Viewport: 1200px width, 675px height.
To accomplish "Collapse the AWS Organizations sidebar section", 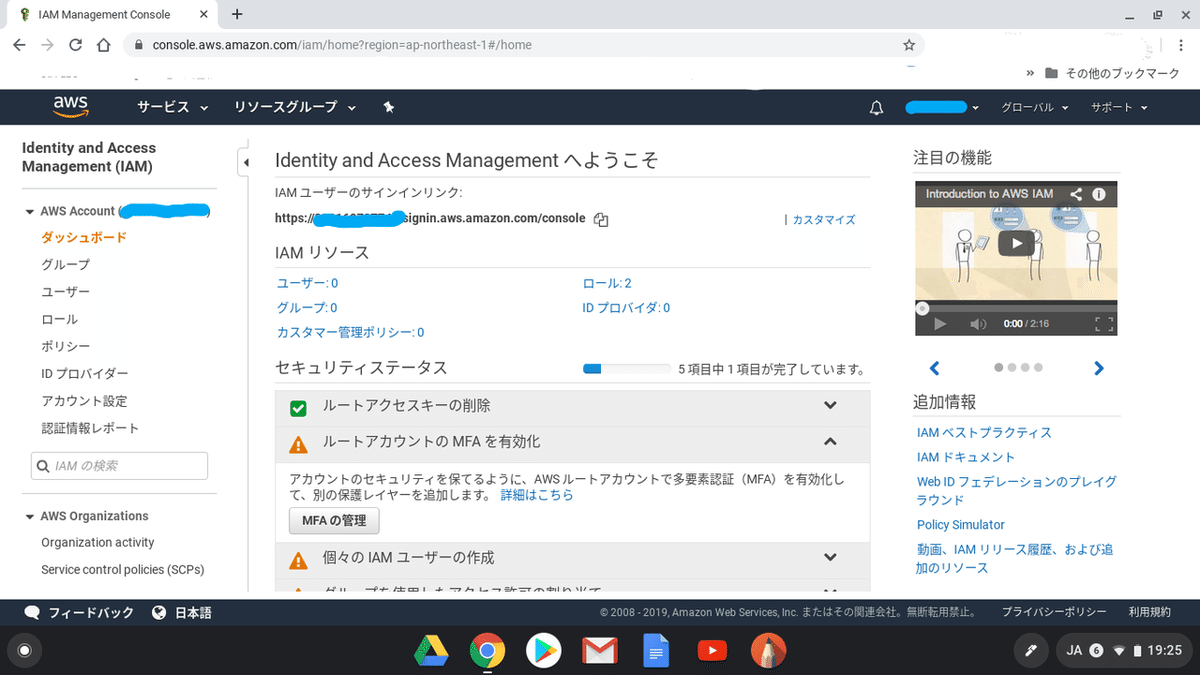I will tap(30, 517).
